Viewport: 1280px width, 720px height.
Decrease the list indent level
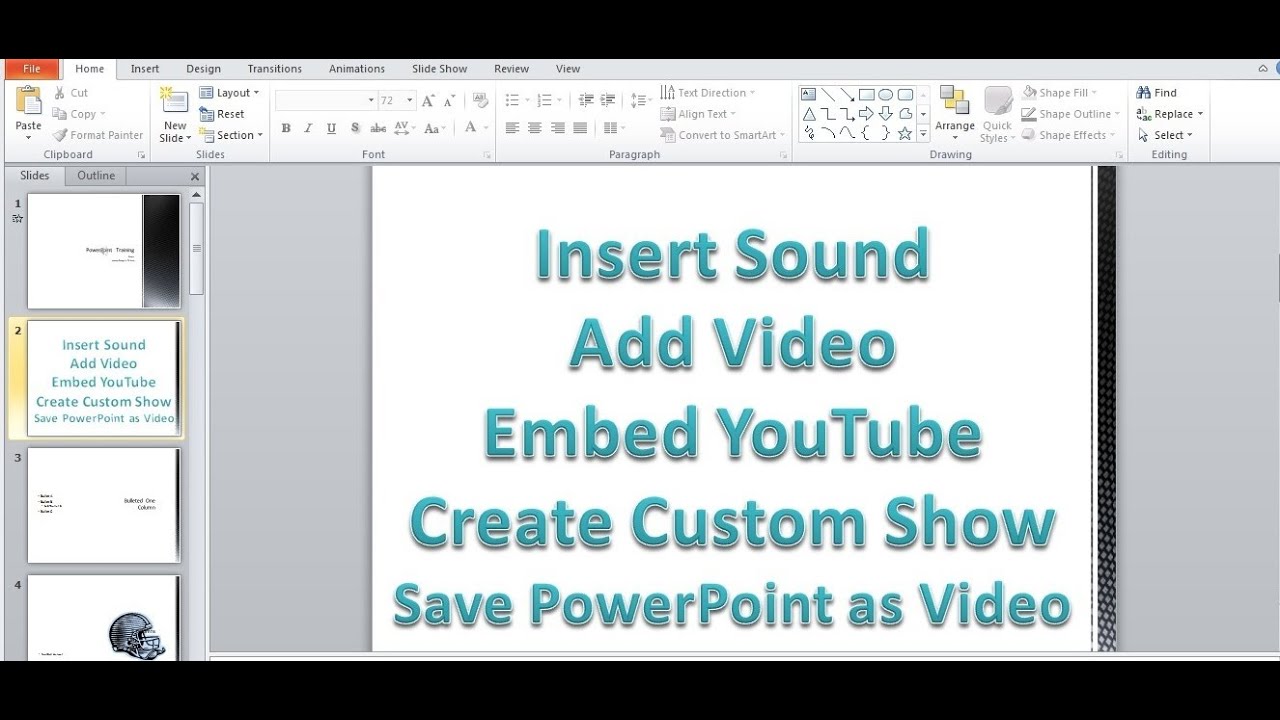click(586, 100)
